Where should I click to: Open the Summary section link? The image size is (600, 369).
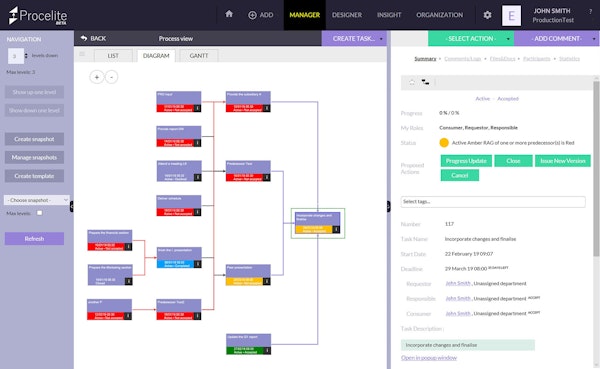tap(425, 59)
